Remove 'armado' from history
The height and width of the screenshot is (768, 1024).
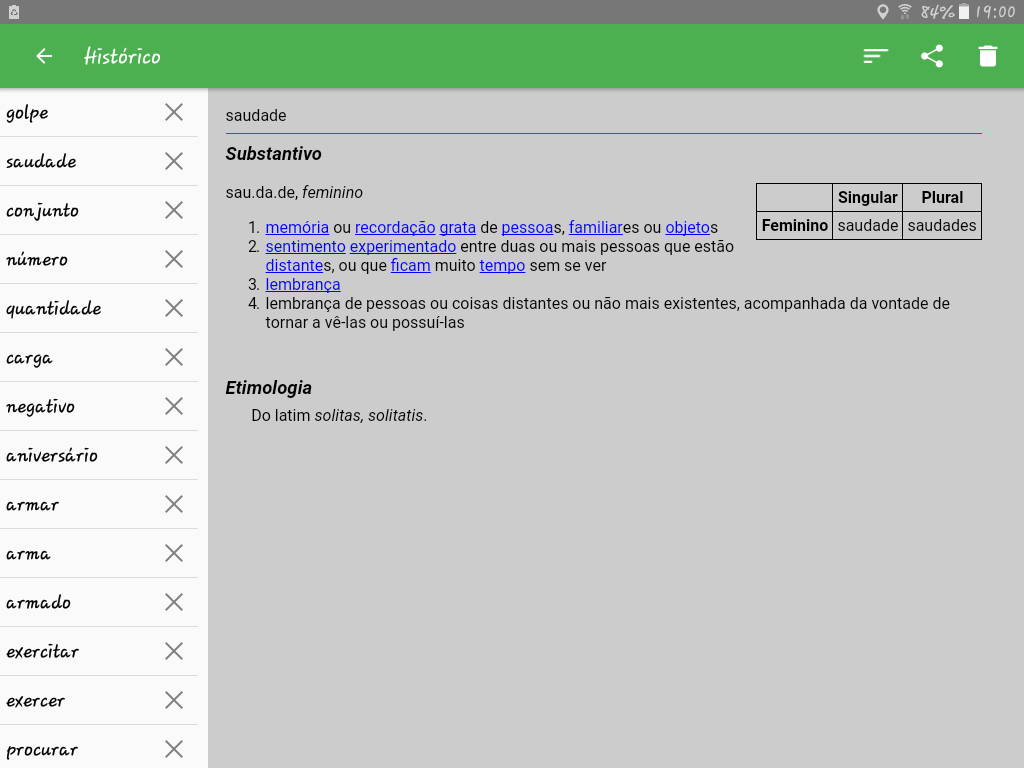point(174,602)
